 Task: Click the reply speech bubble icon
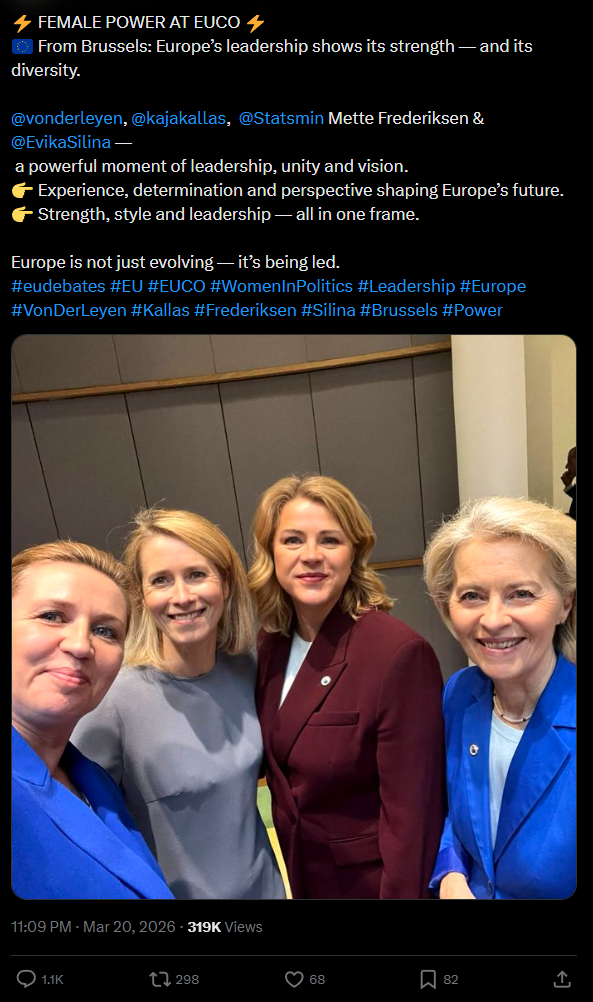click(x=26, y=978)
